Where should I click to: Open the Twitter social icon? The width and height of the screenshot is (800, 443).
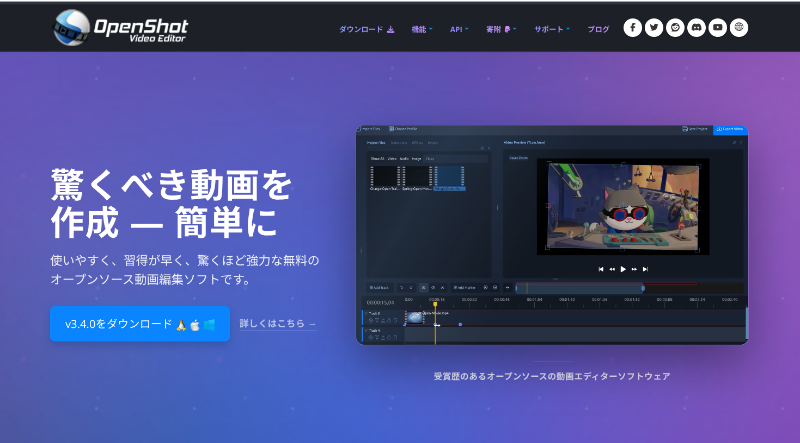coord(654,28)
